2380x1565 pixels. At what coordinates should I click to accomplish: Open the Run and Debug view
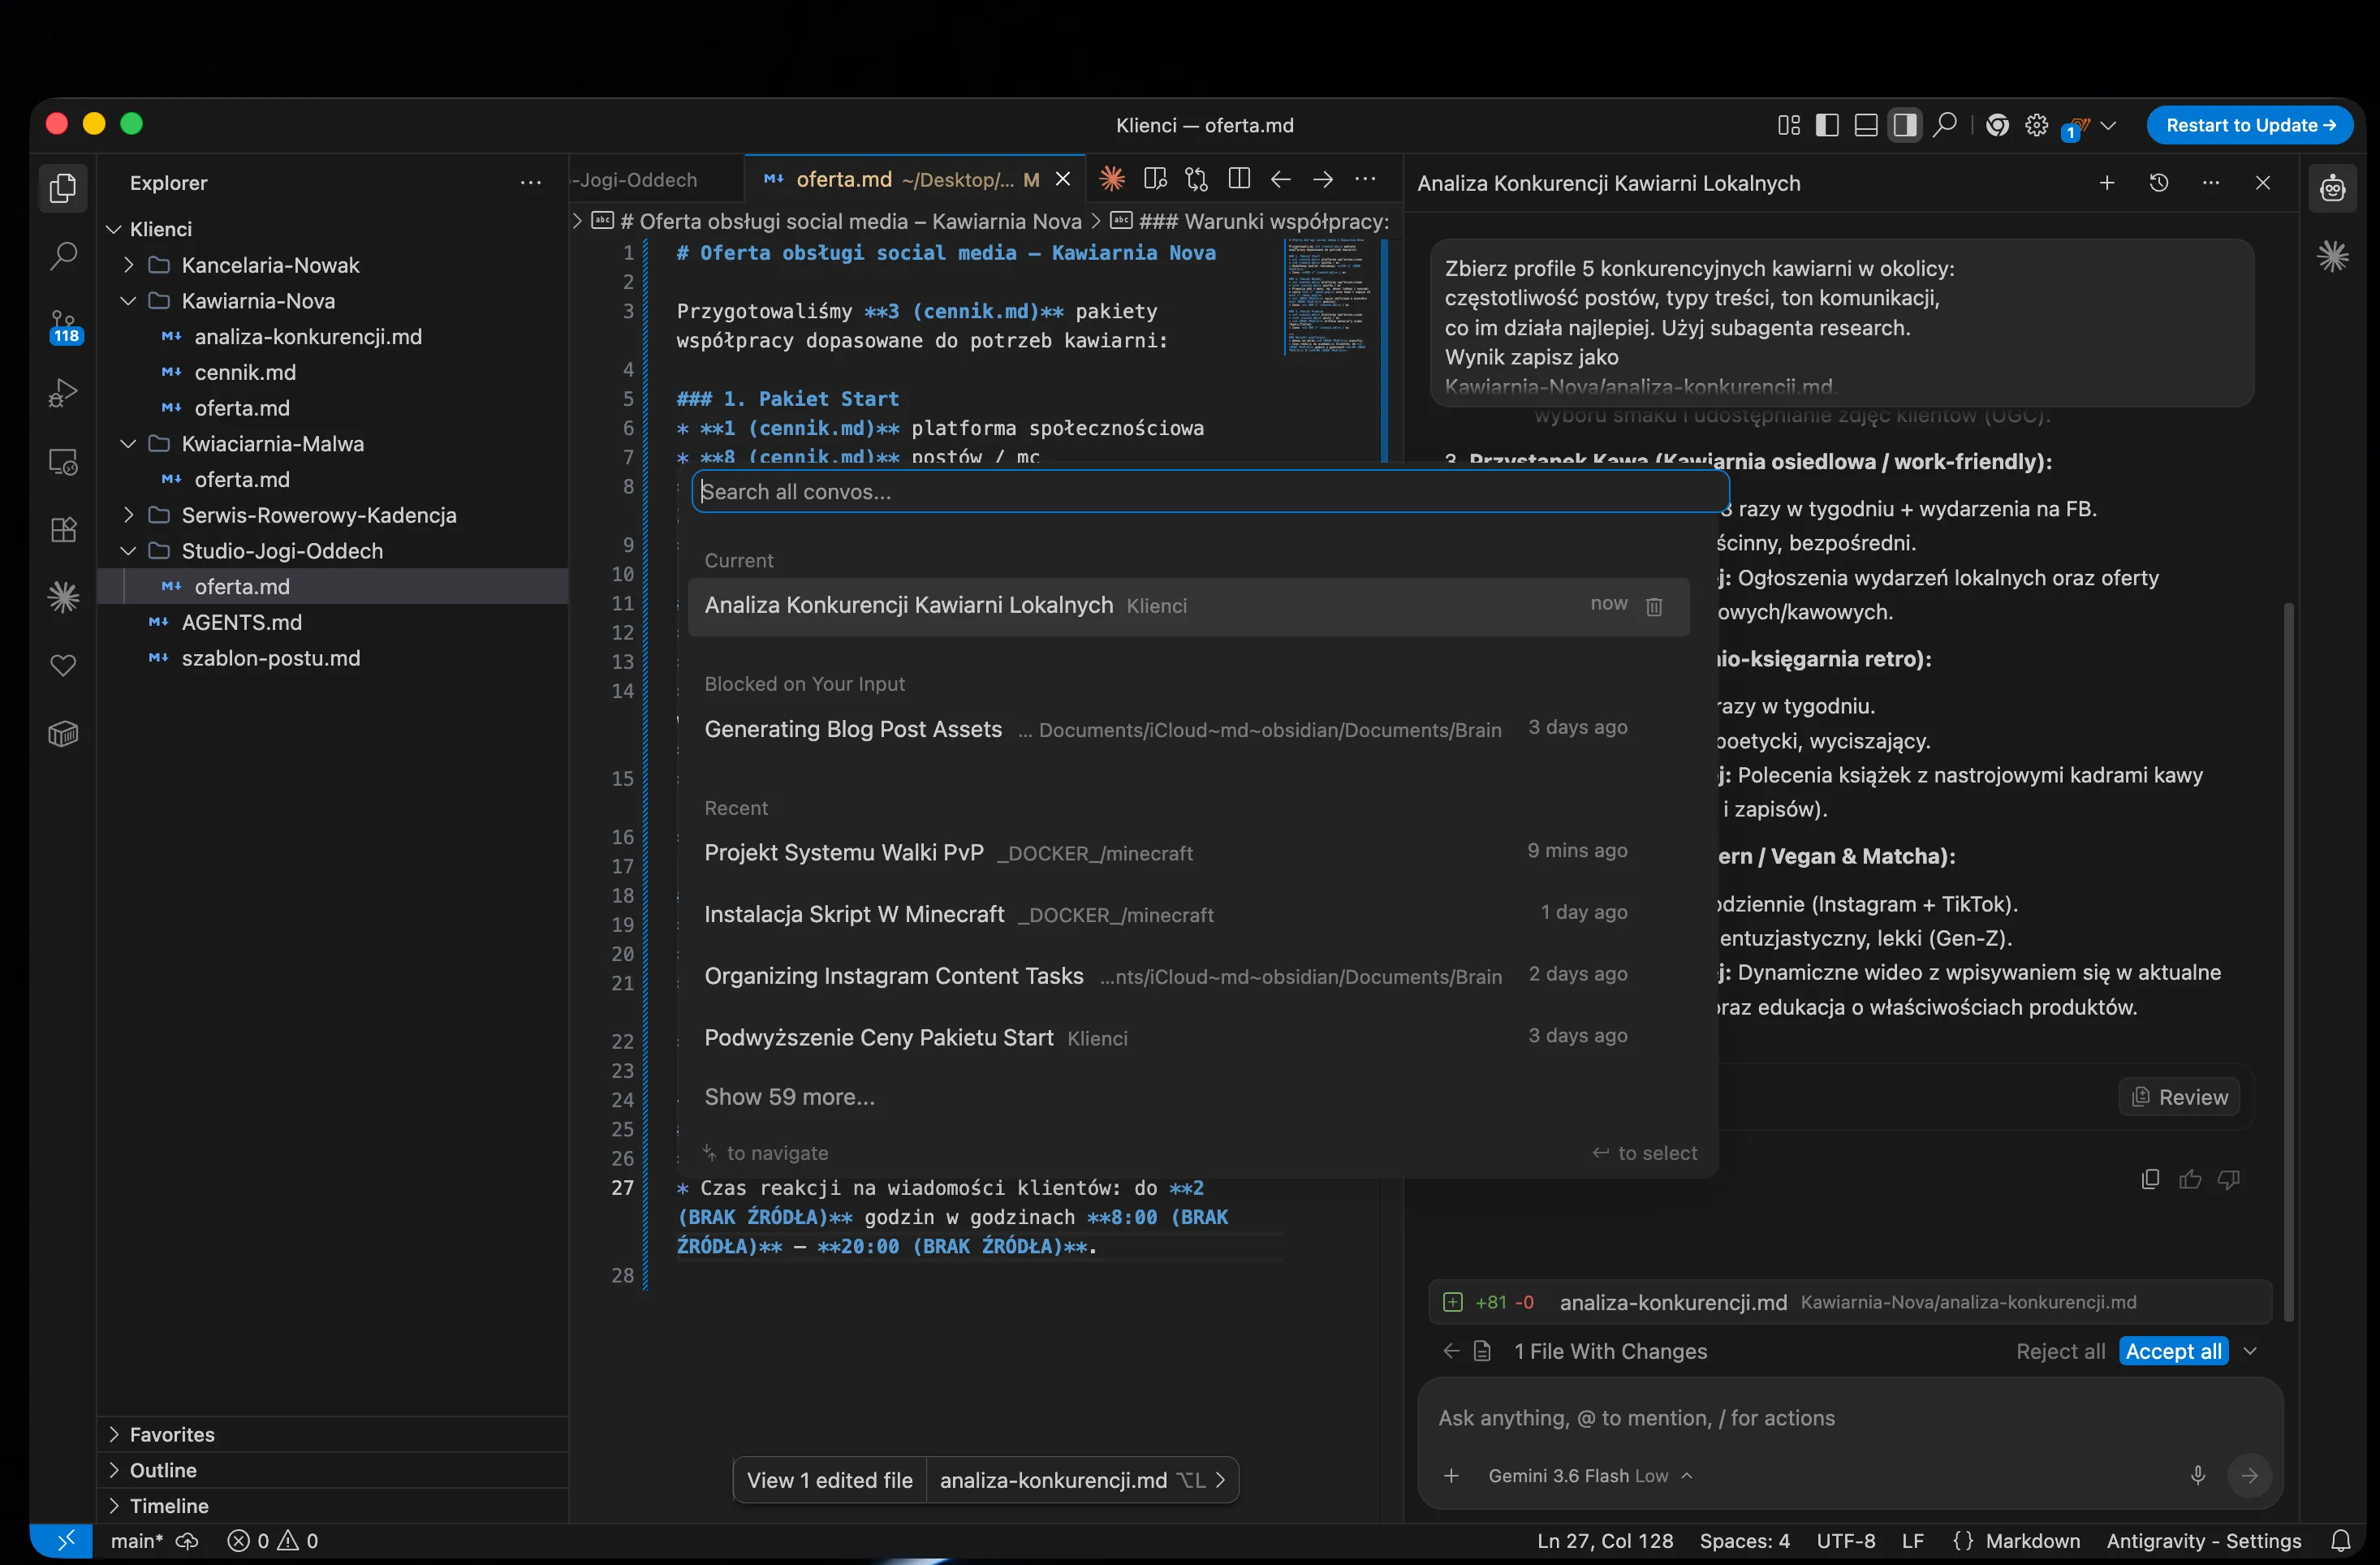(63, 393)
